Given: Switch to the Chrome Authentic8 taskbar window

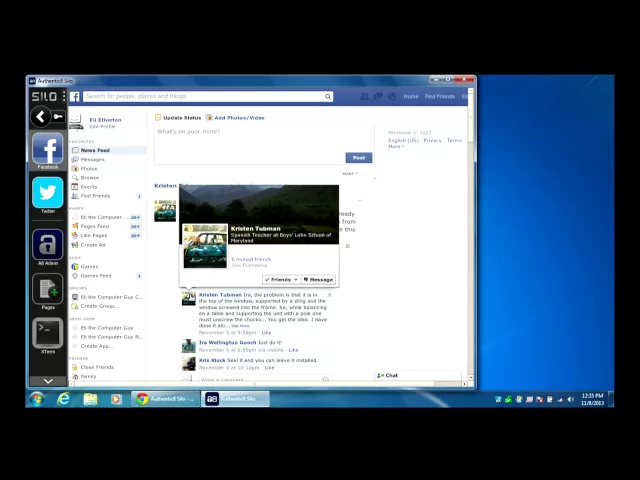Looking at the screenshot, I should pos(165,399).
